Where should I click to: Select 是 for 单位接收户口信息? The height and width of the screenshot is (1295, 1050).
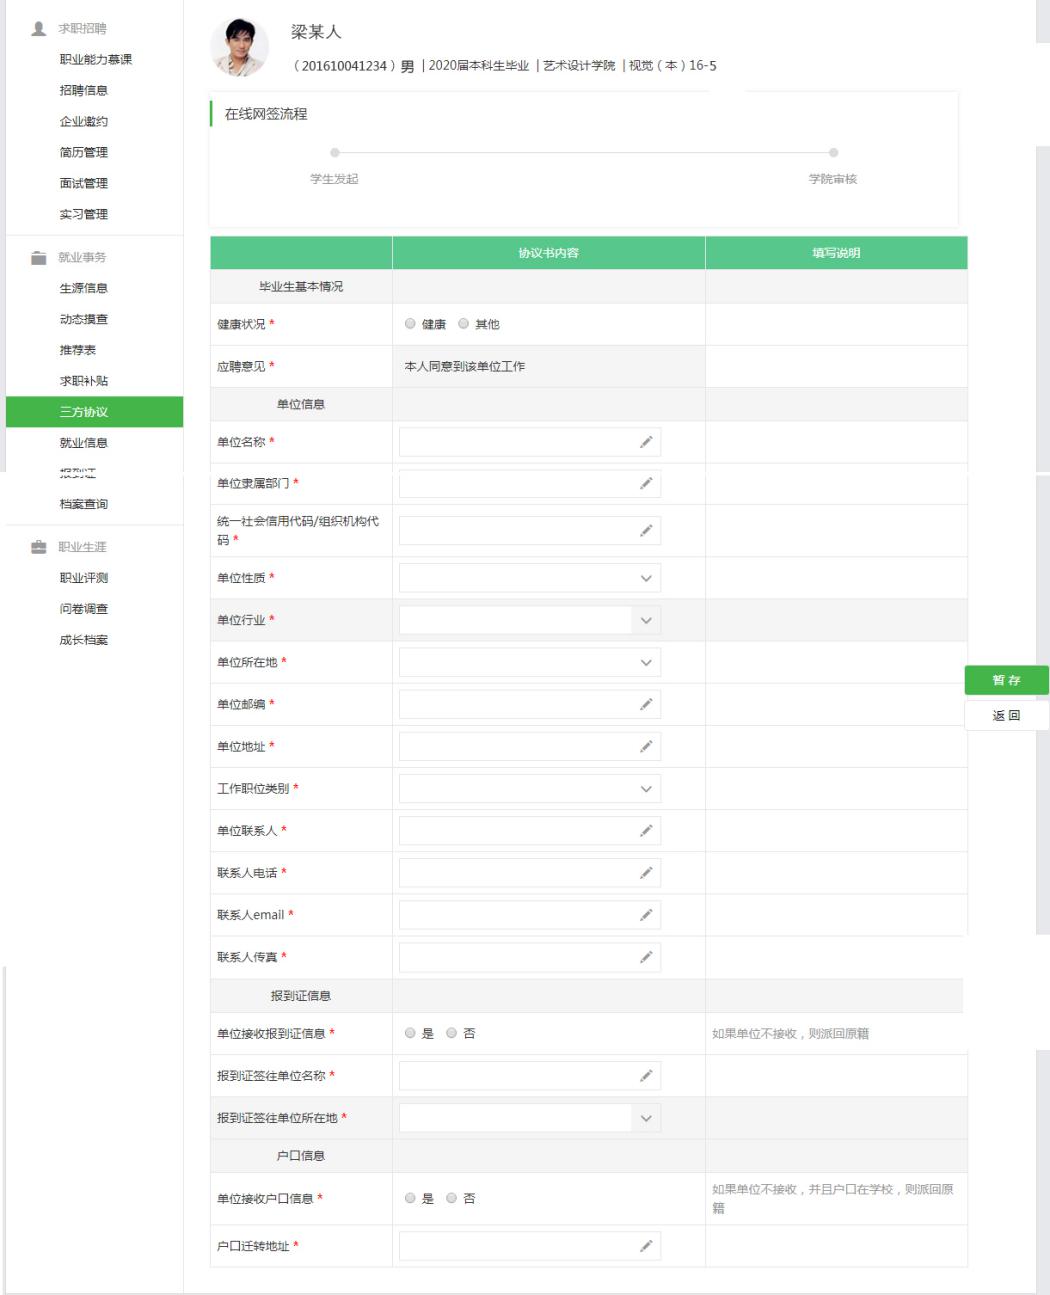click(410, 1198)
